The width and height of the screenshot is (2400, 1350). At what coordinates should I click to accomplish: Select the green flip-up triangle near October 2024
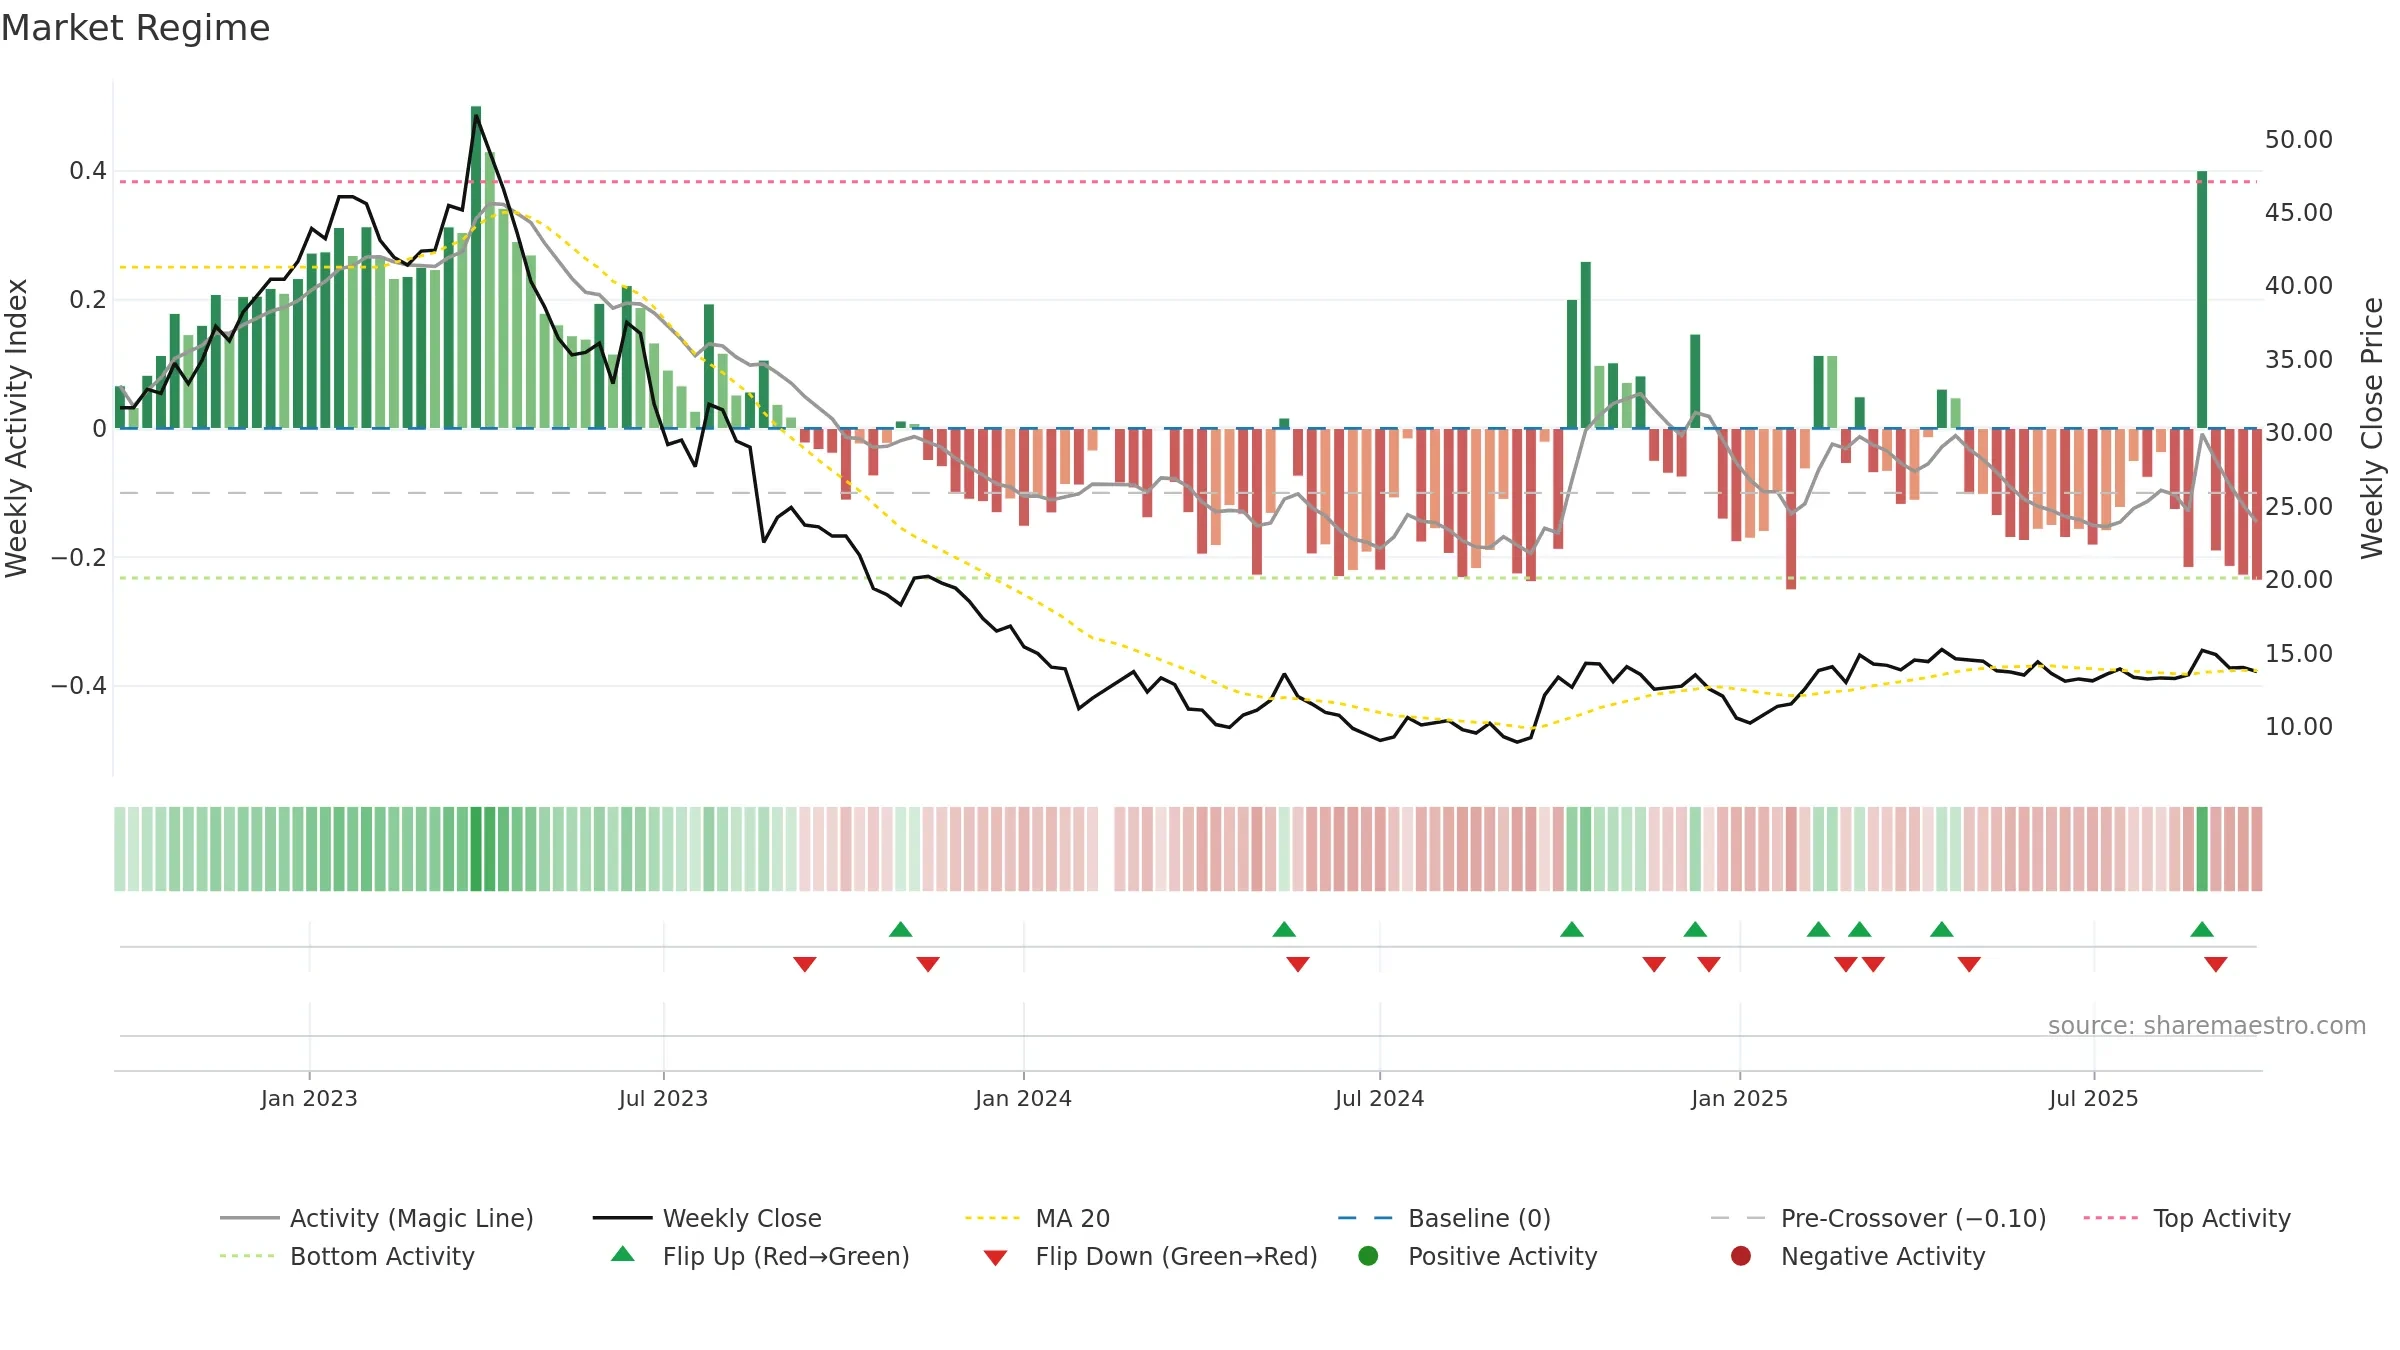click(1572, 930)
